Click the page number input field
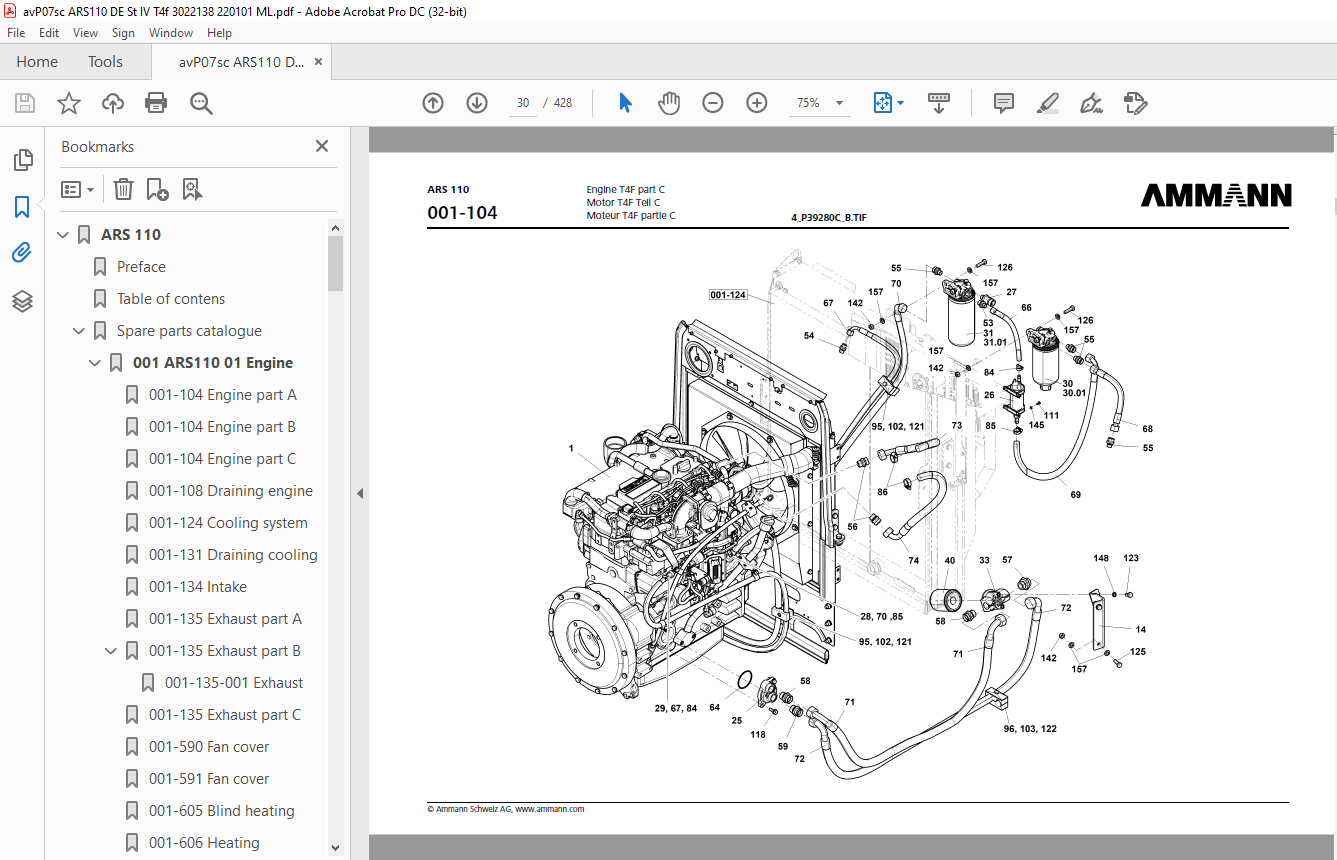This screenshot has width=1337, height=860. 523,103
